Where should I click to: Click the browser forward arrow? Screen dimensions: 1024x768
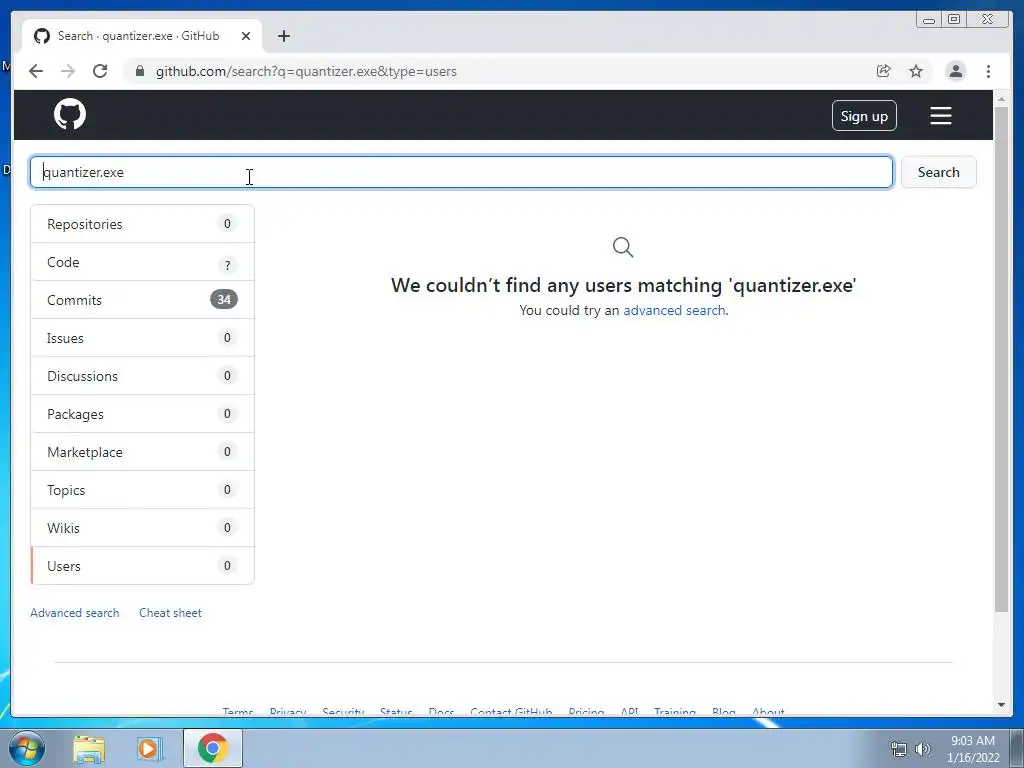point(68,71)
